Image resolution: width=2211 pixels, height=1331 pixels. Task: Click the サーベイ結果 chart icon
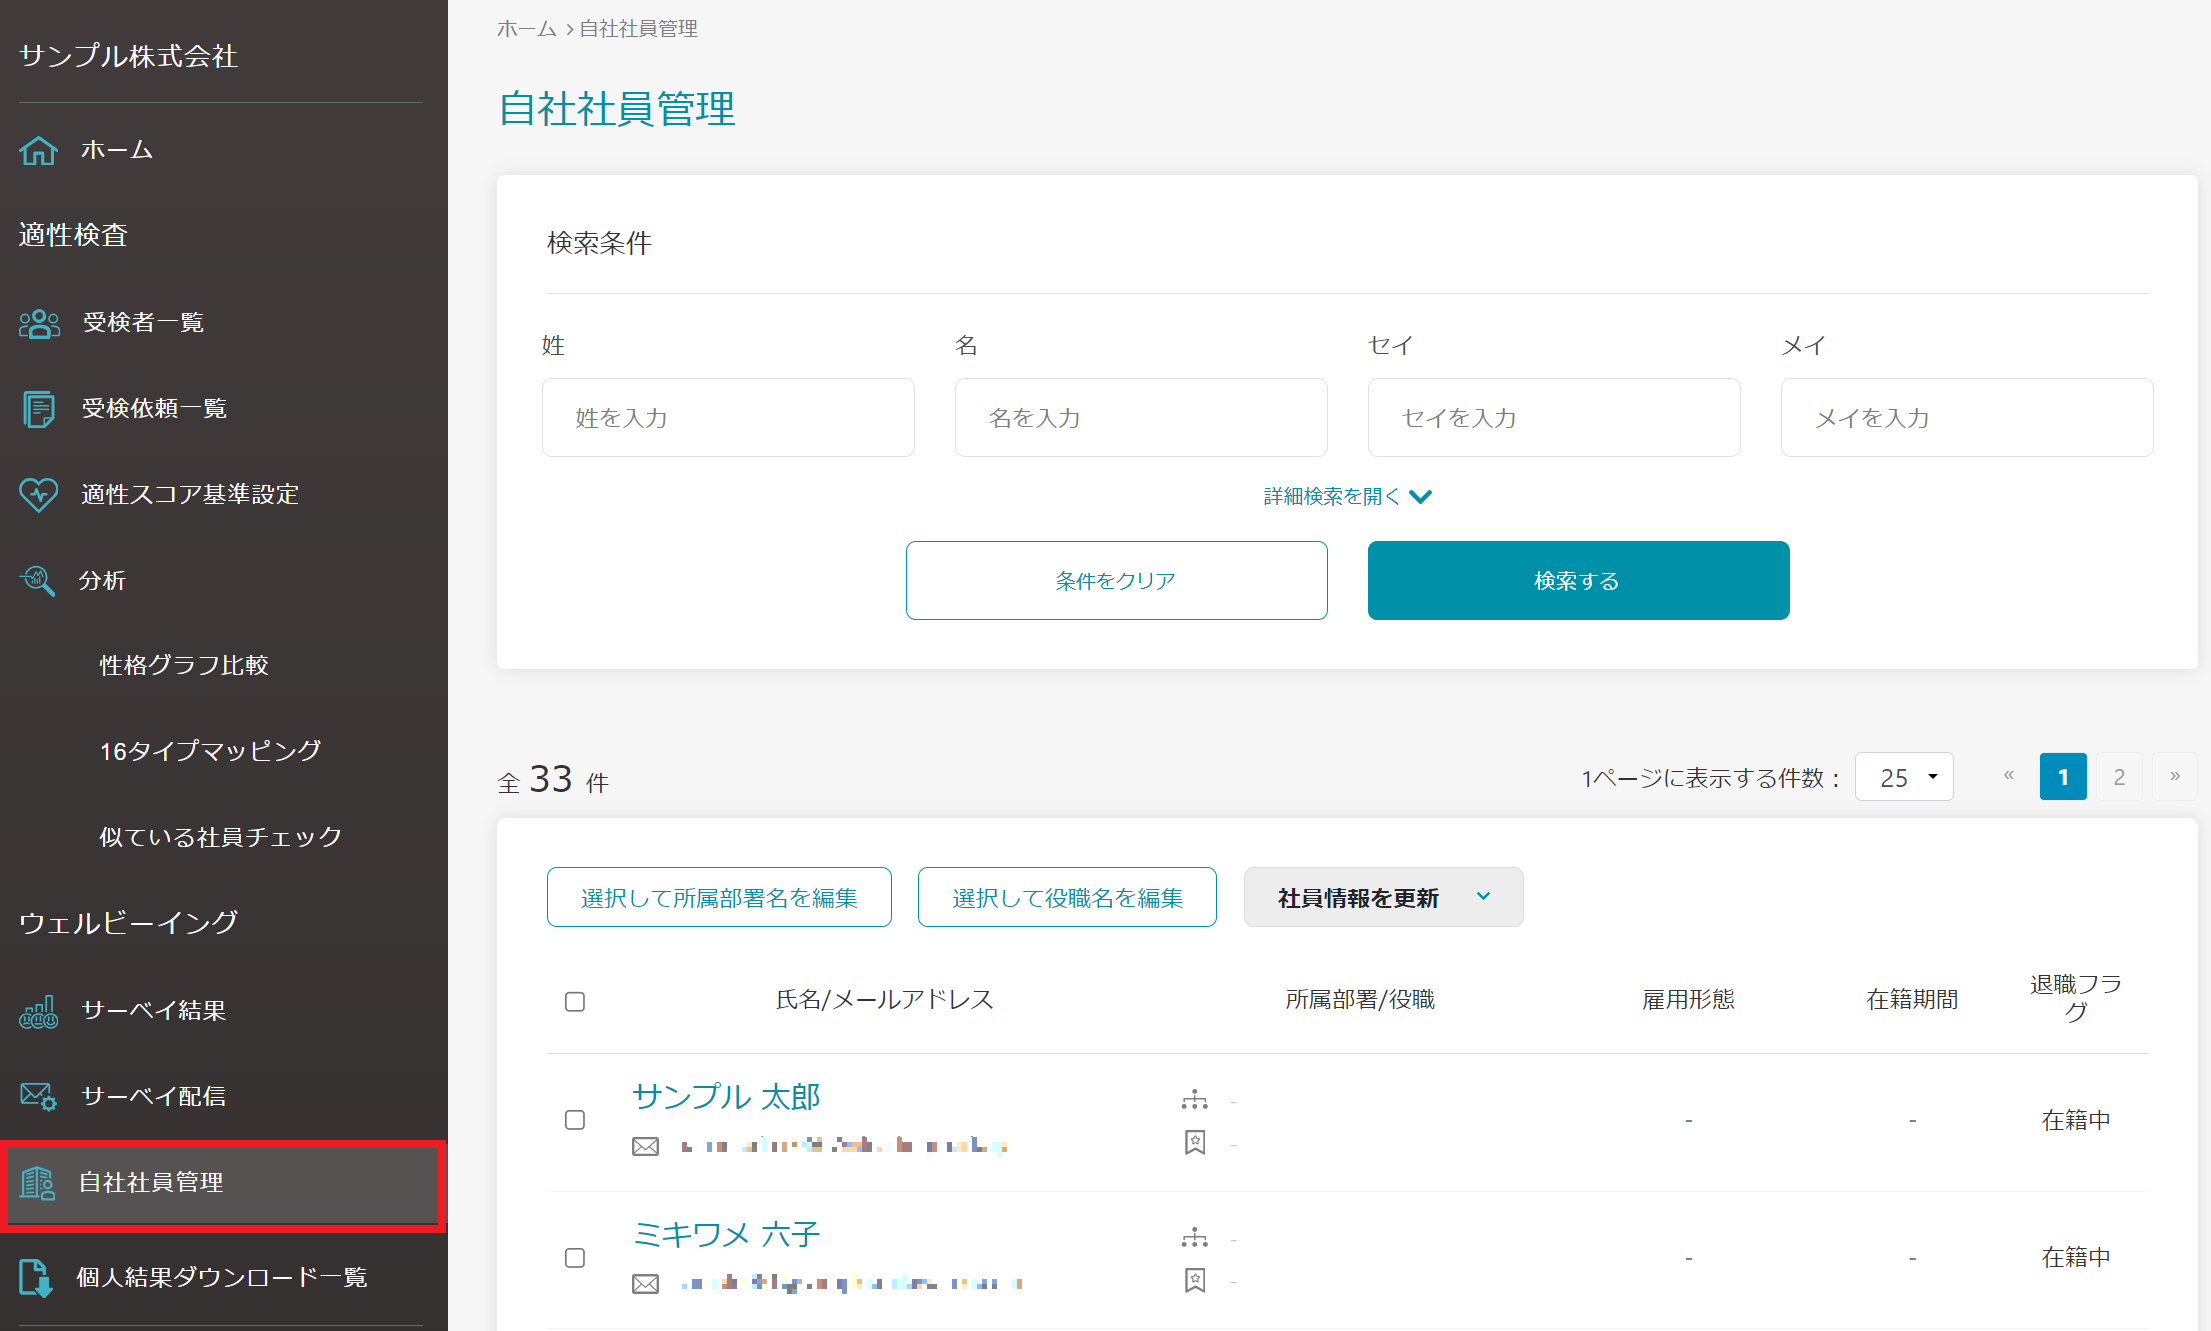point(38,1011)
